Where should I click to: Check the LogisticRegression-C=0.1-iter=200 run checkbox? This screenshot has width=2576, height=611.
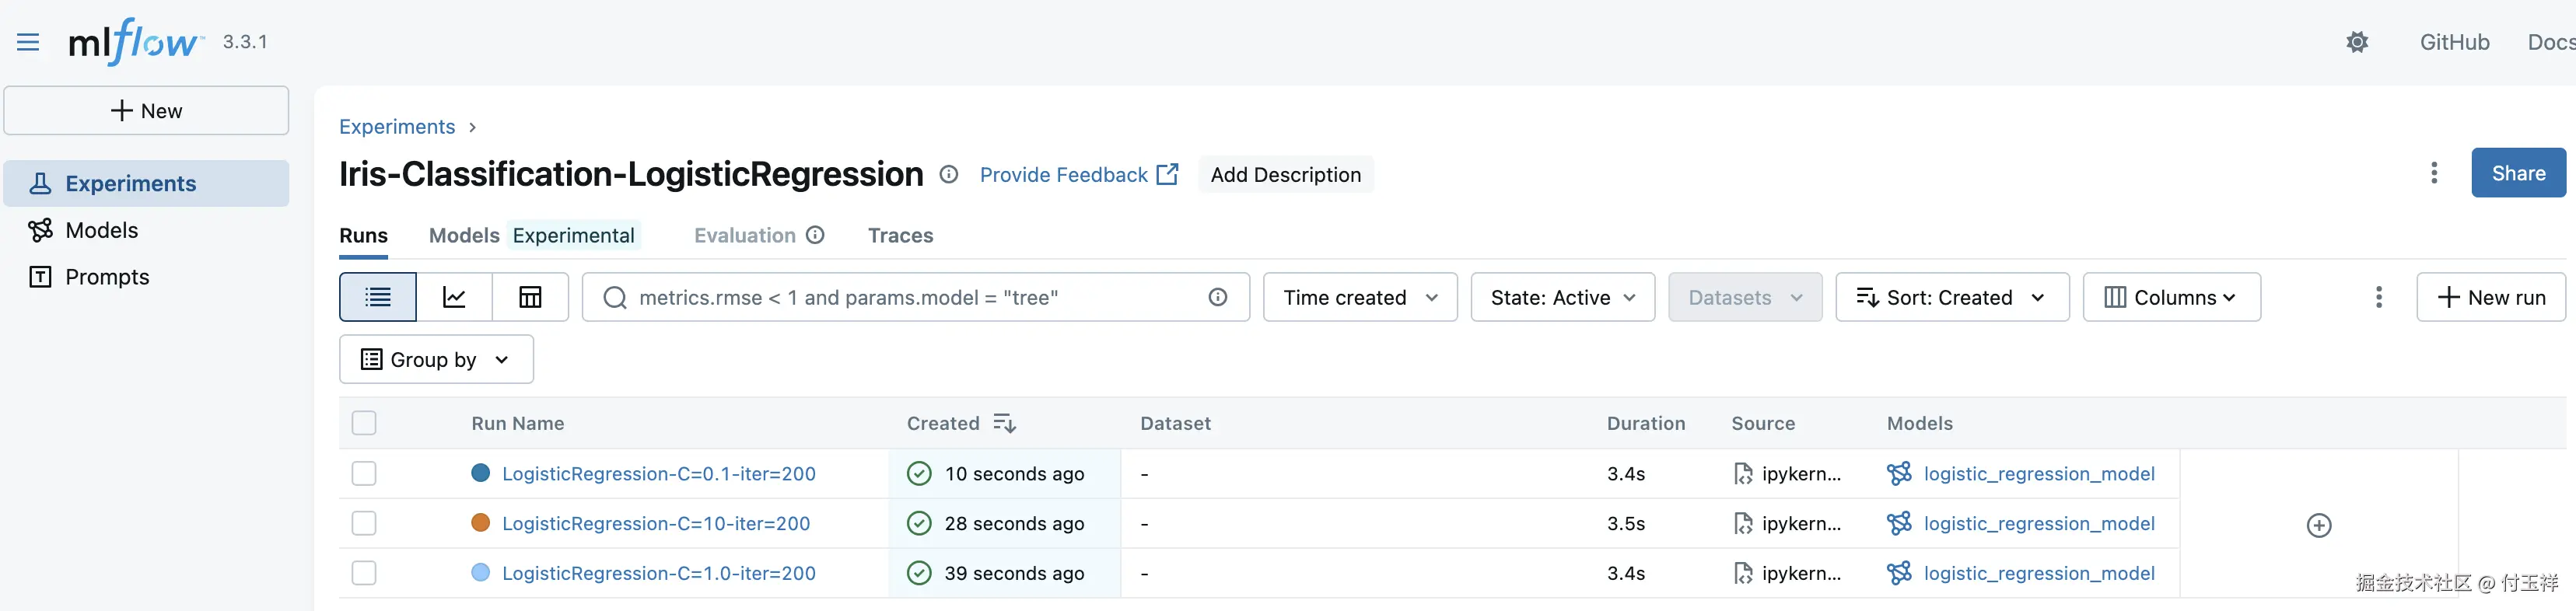(364, 473)
